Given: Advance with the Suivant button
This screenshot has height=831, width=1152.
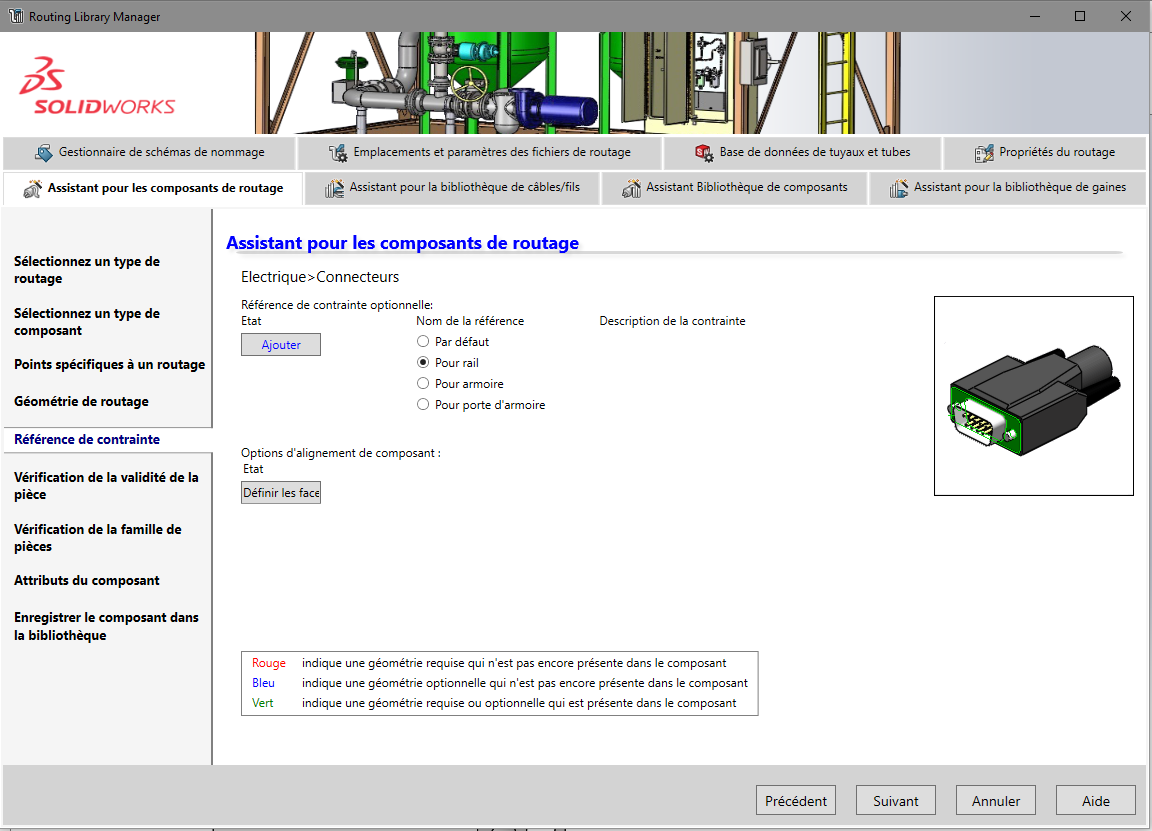Looking at the screenshot, I should [x=896, y=800].
